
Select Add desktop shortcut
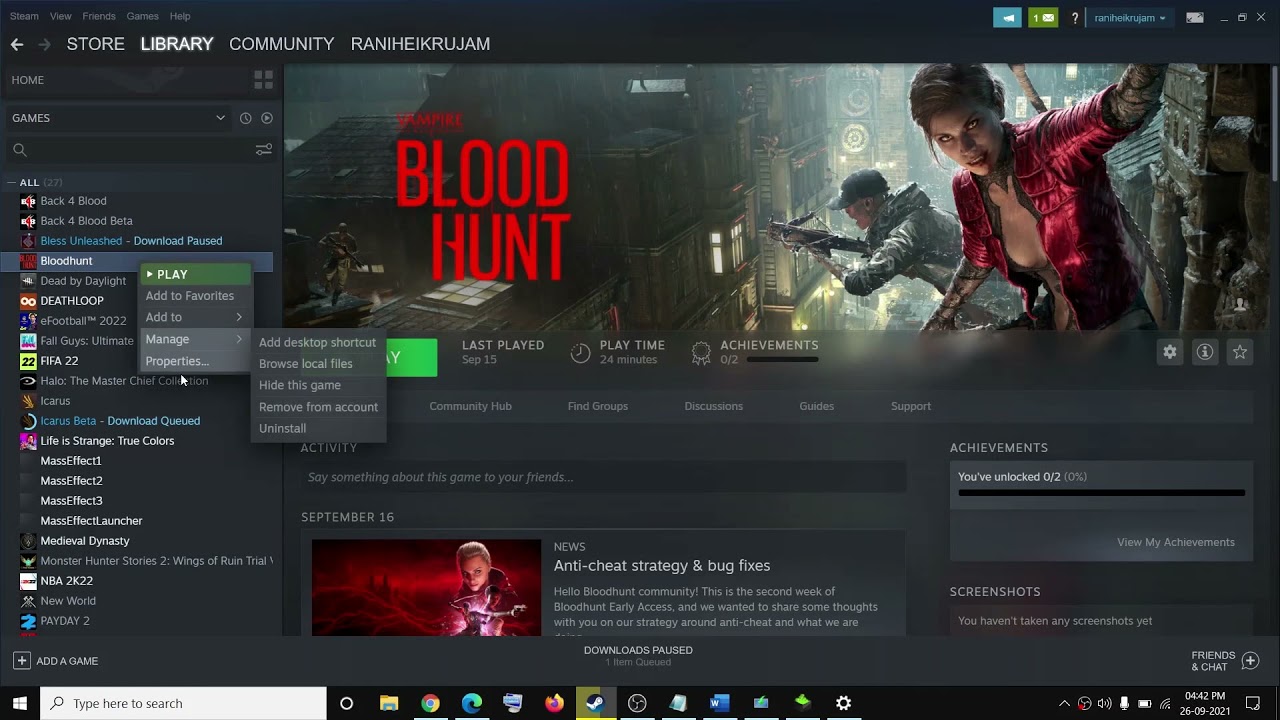(x=317, y=342)
